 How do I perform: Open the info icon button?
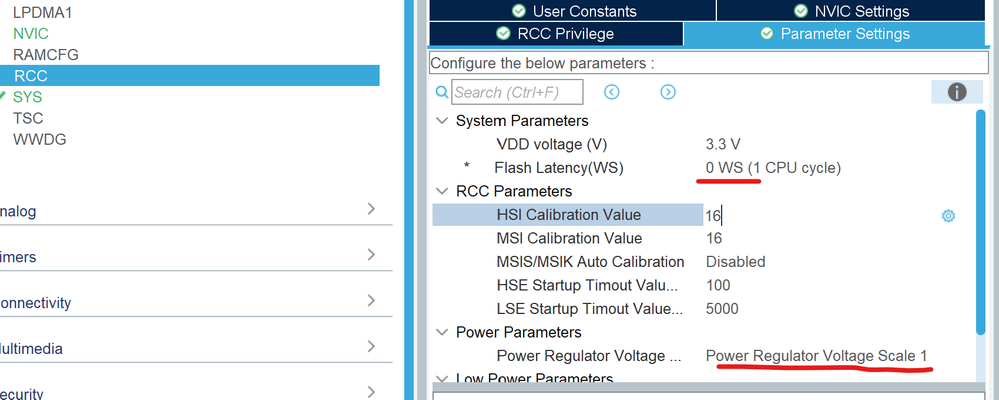[x=956, y=92]
